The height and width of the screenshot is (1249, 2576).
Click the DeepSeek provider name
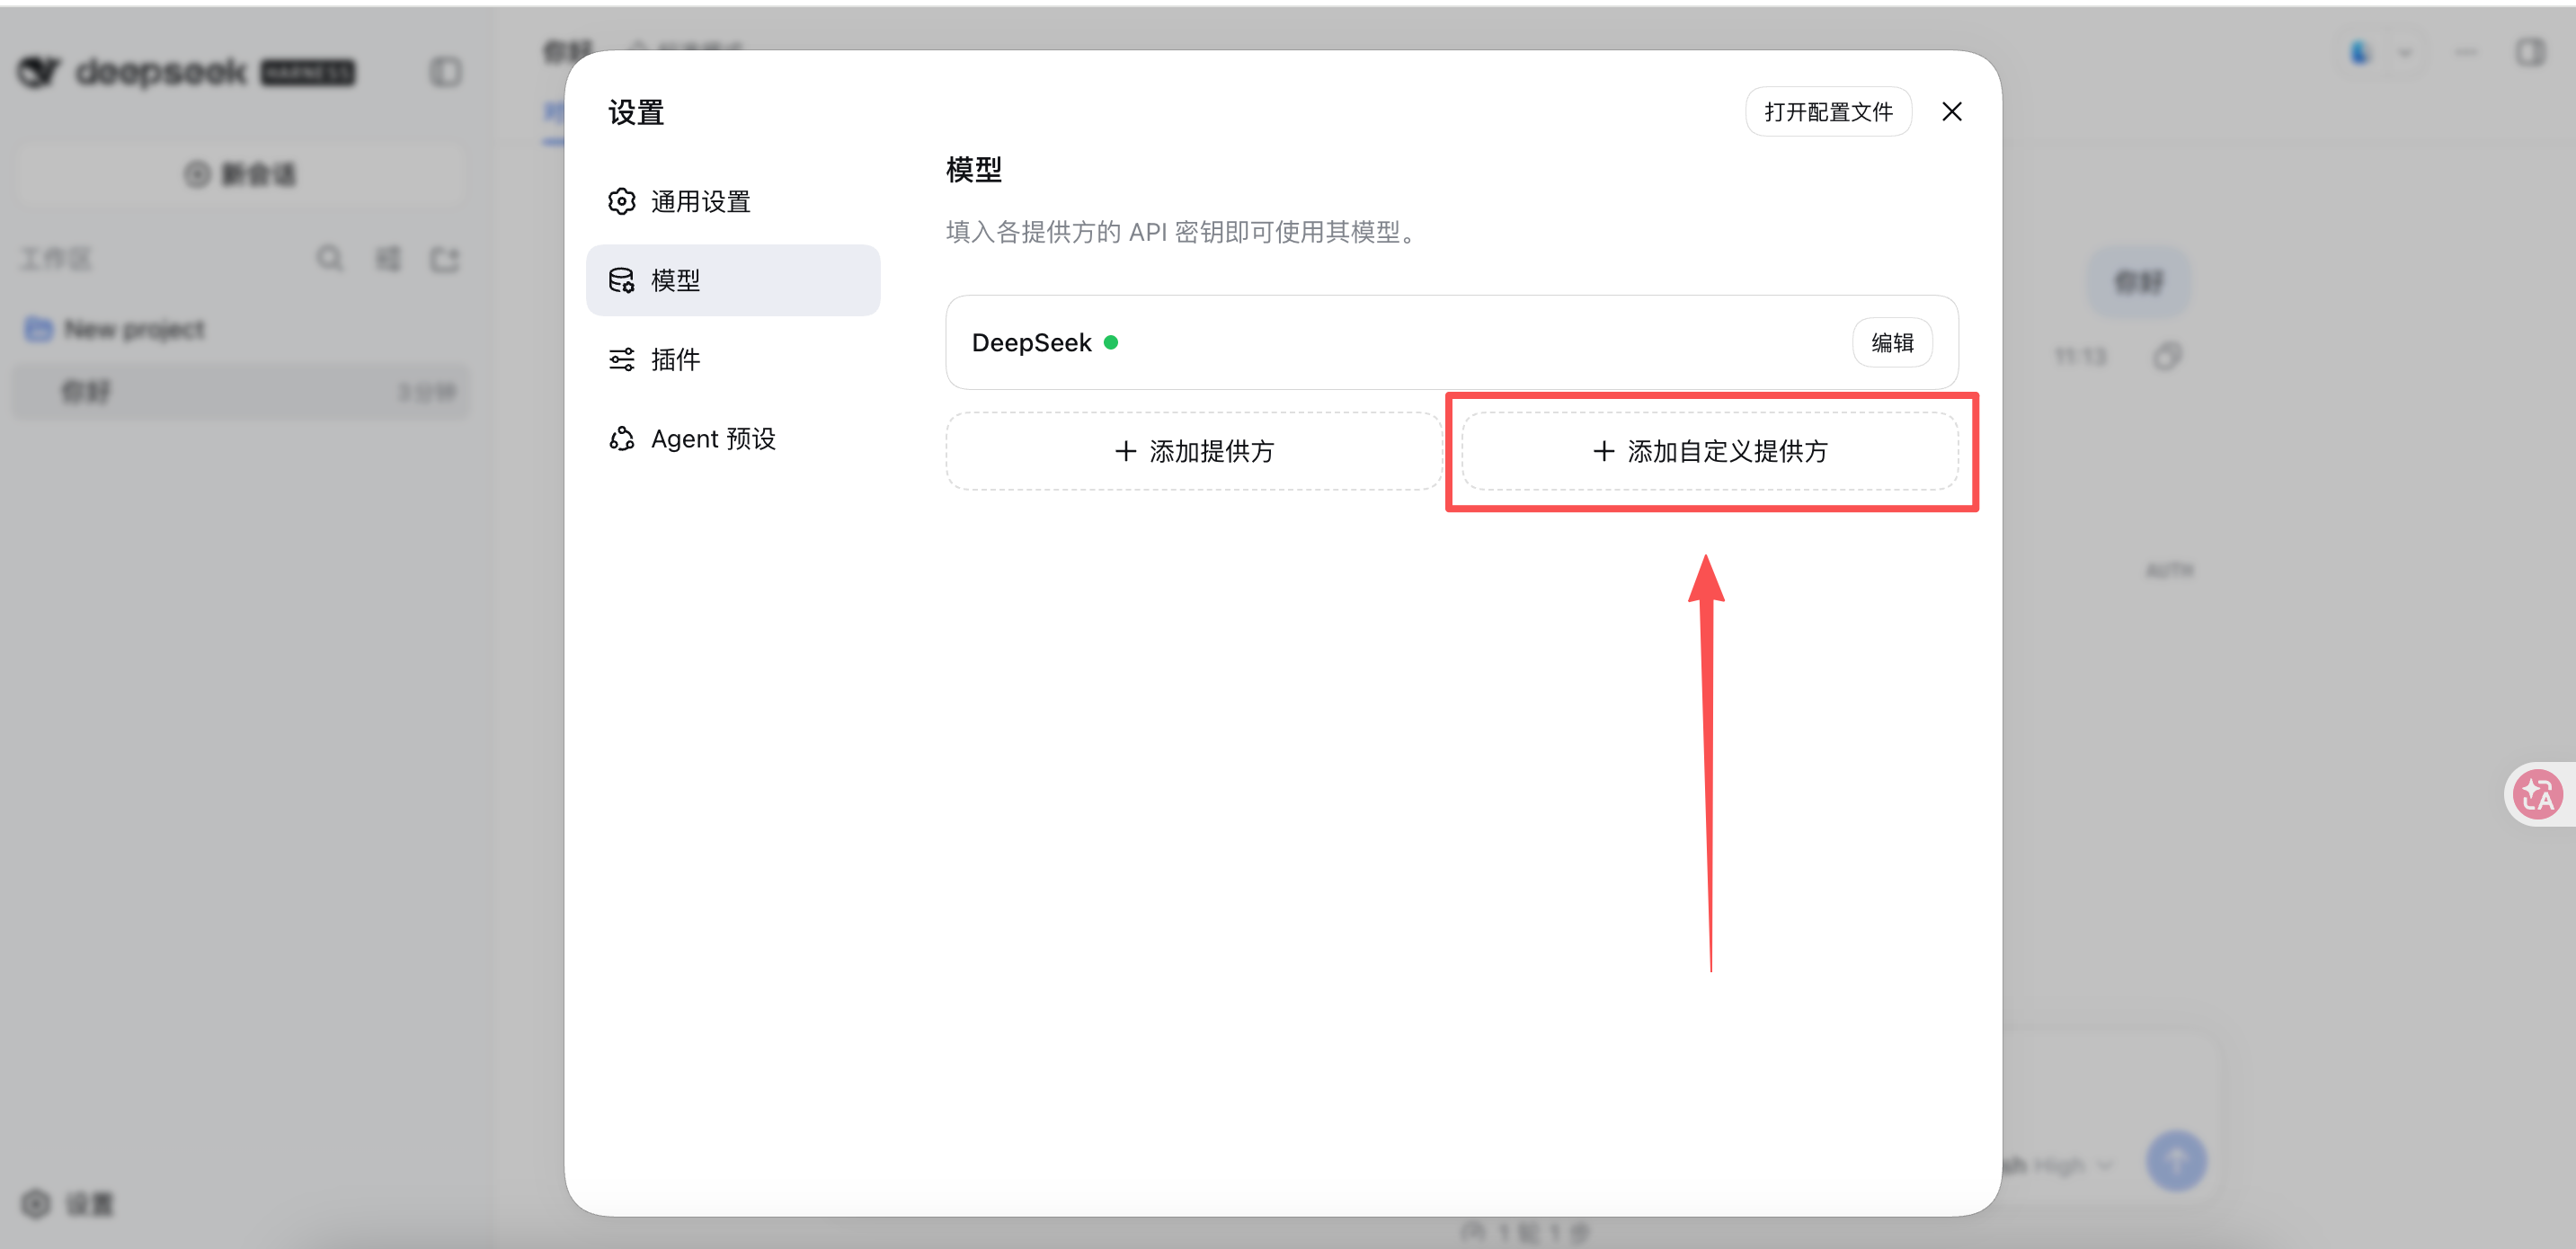1031,342
